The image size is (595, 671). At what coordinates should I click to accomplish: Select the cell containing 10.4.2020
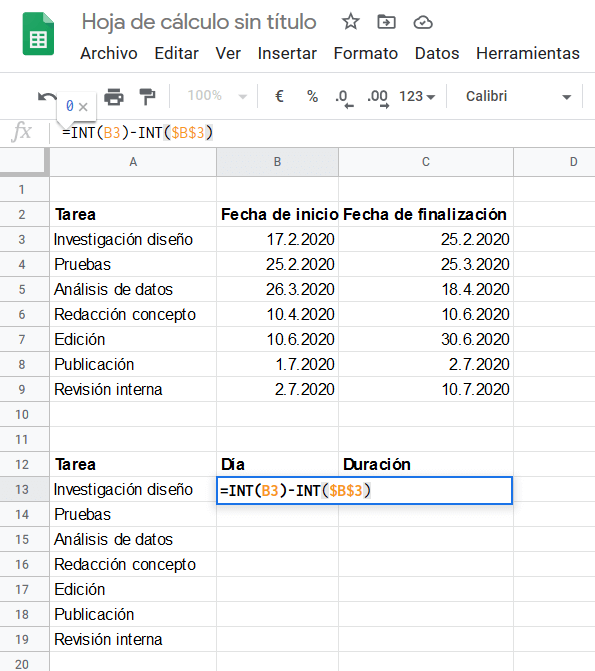pos(277,315)
